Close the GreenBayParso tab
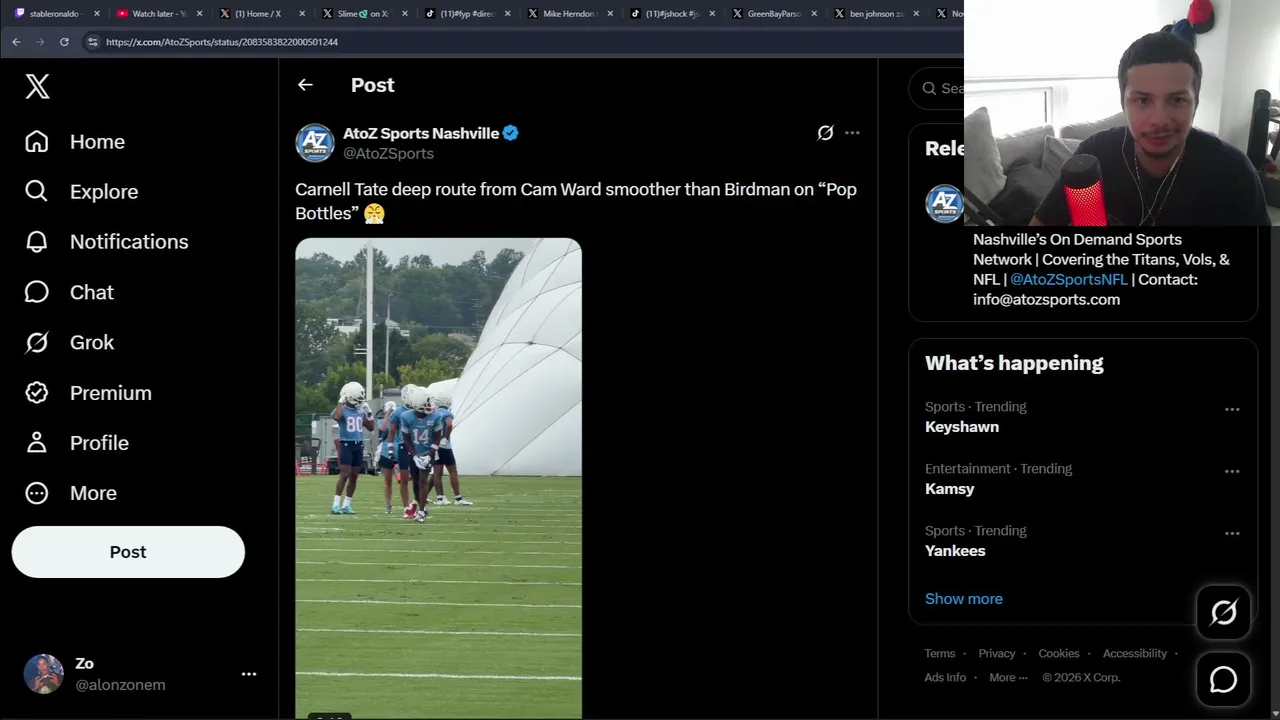Screen dimensions: 1280x720 point(814,14)
